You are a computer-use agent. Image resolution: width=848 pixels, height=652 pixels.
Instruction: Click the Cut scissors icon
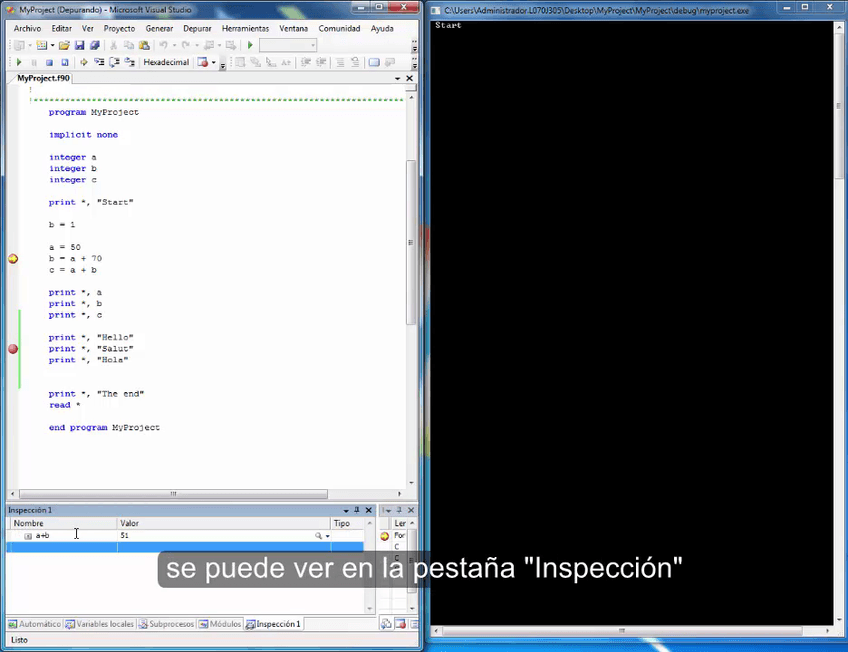(x=113, y=45)
